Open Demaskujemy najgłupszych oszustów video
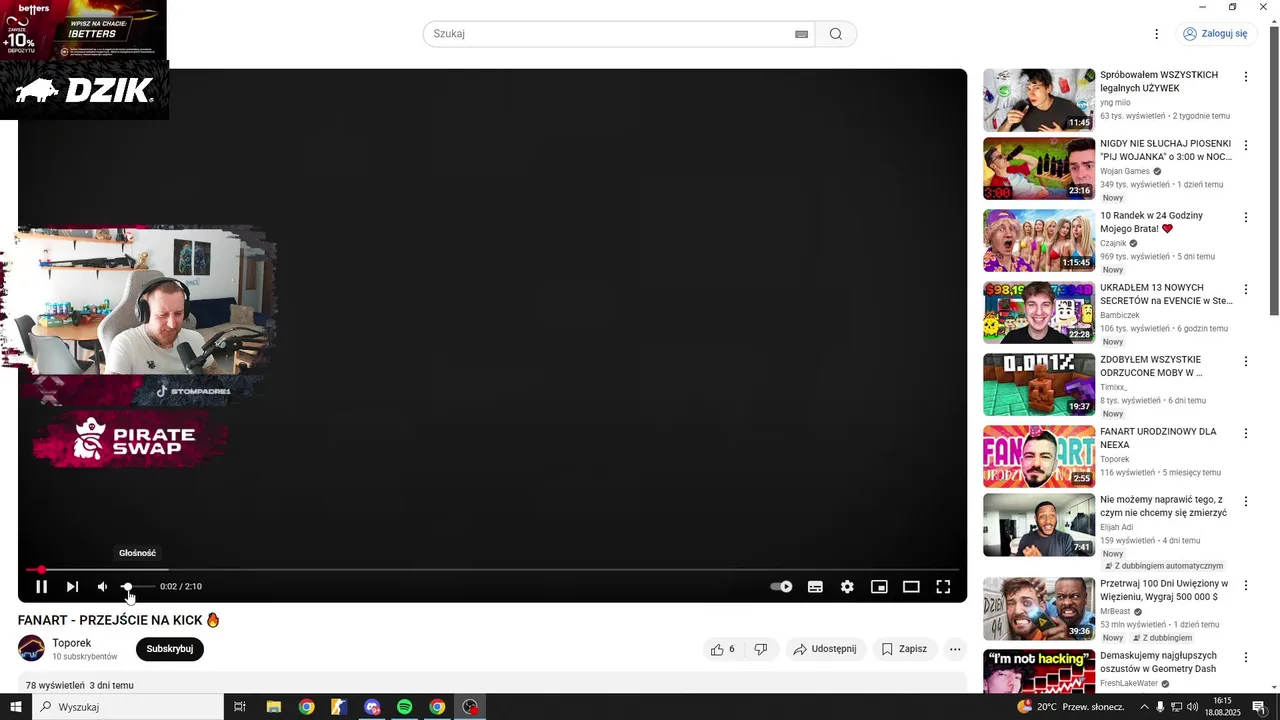 tap(1039, 671)
